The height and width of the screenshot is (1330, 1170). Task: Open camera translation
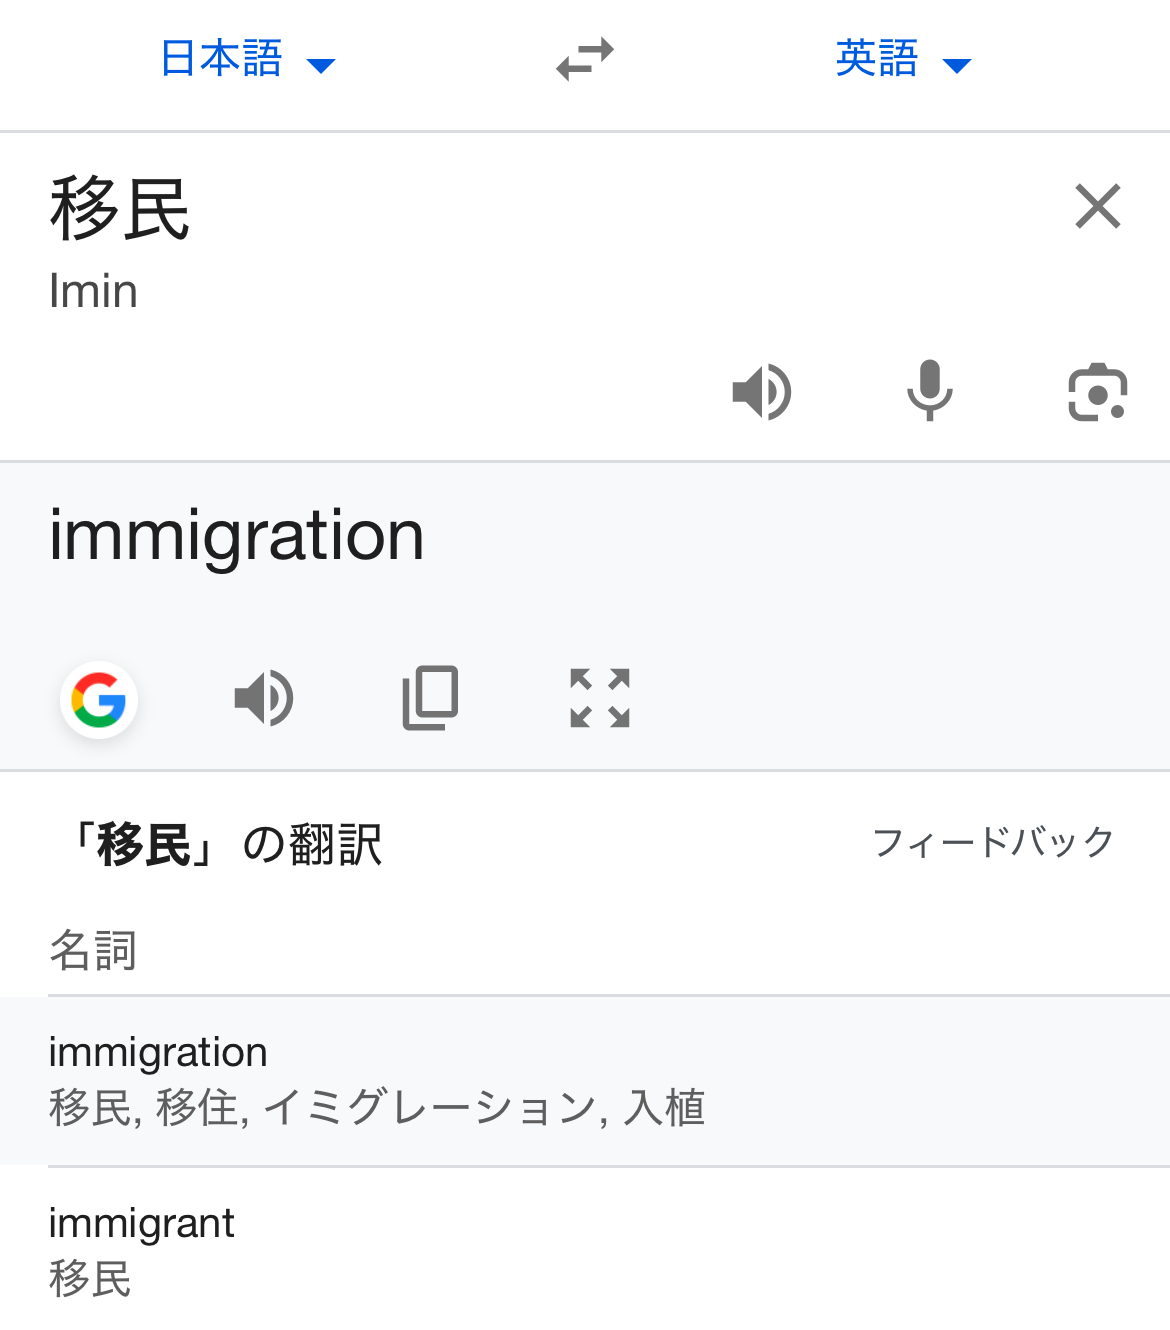point(1097,392)
